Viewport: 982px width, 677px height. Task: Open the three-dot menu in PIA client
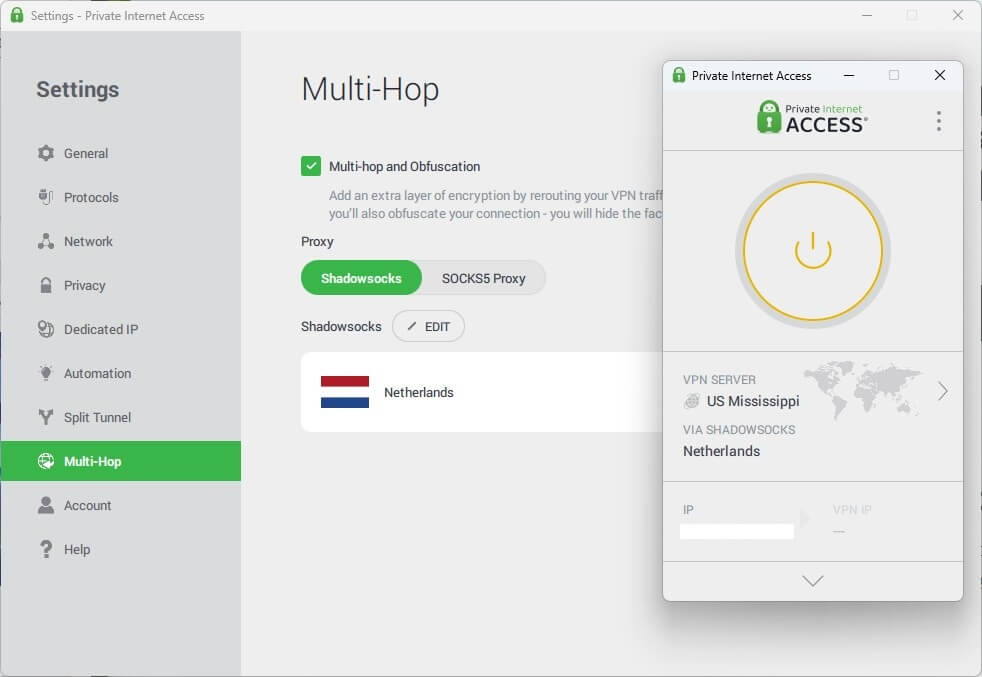pyautogui.click(x=939, y=121)
